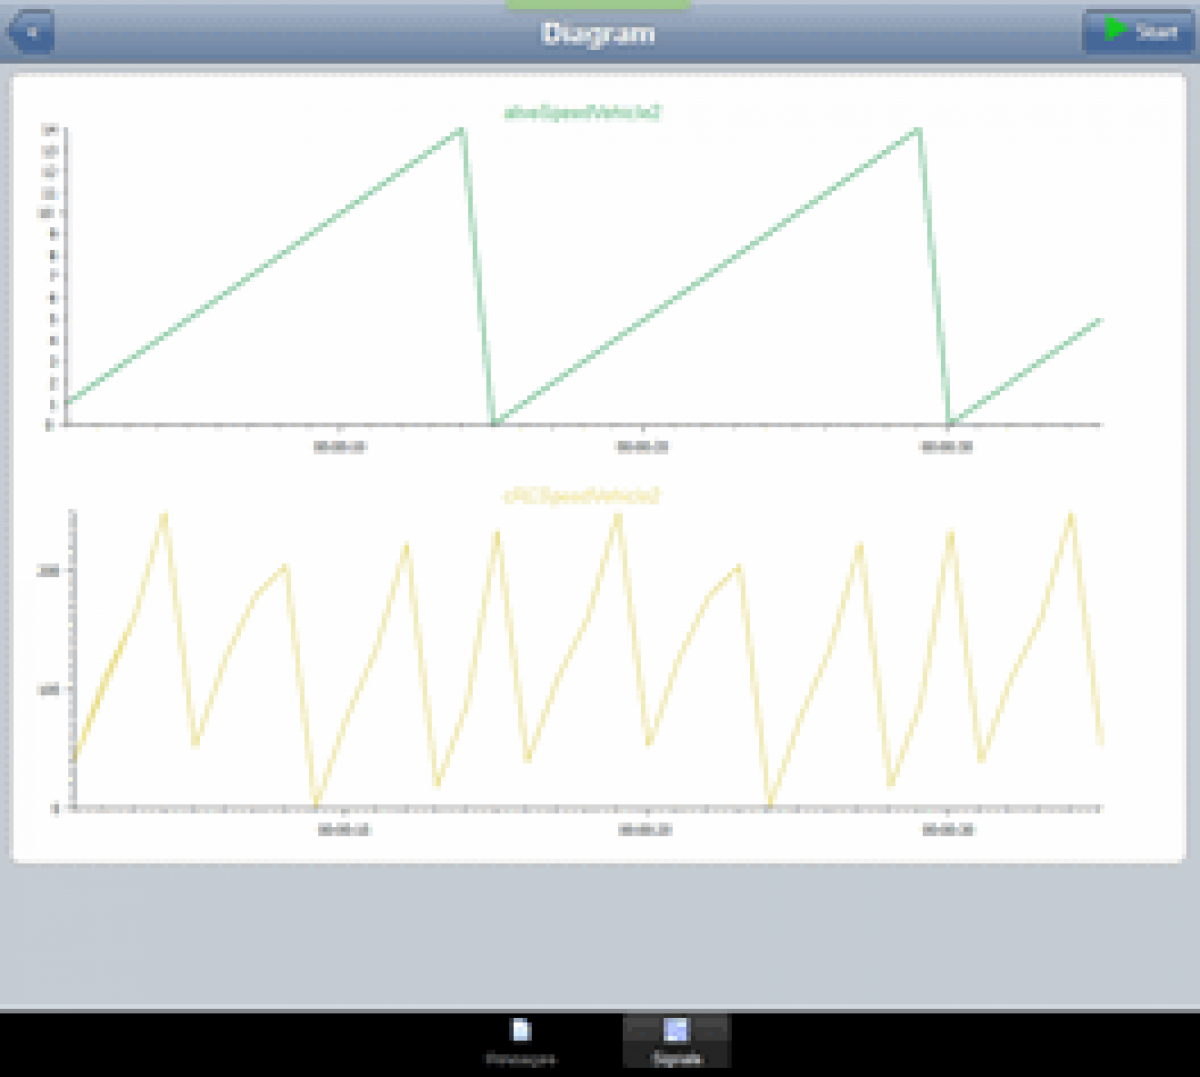Click the Diagram title in header

coord(598,33)
